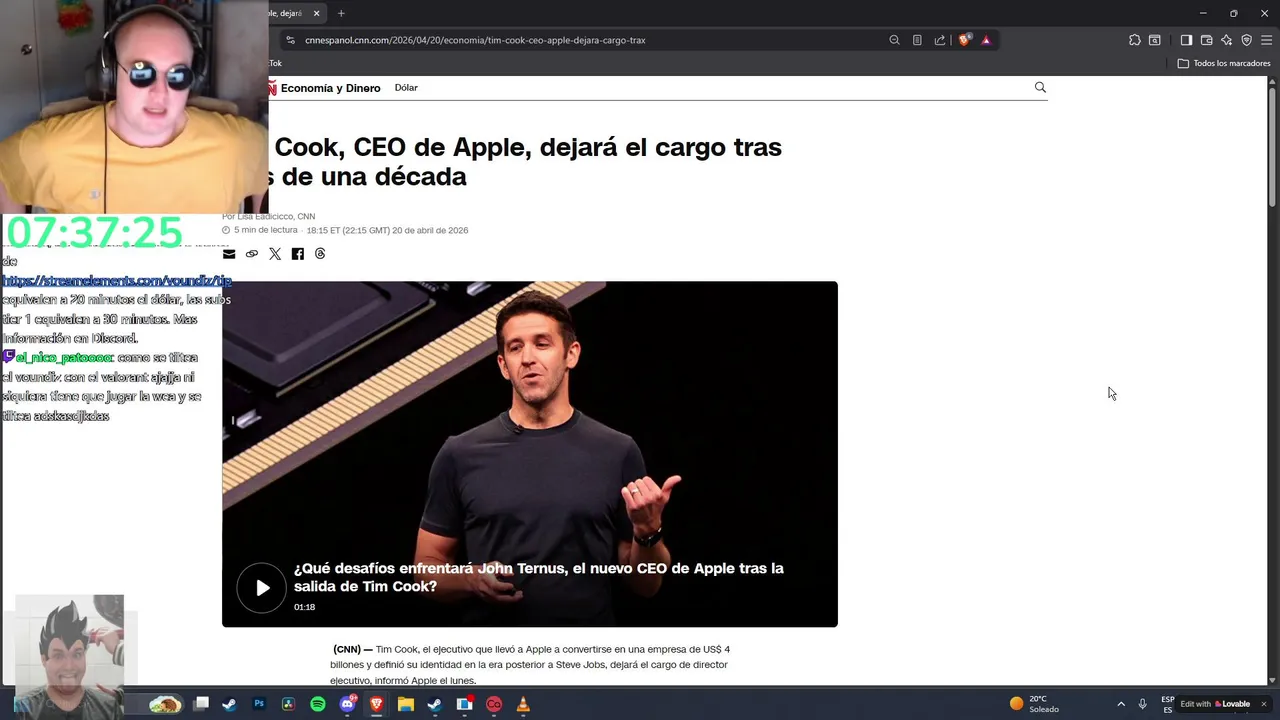Play the John Ternus video
The height and width of the screenshot is (720, 1280).
(261, 588)
